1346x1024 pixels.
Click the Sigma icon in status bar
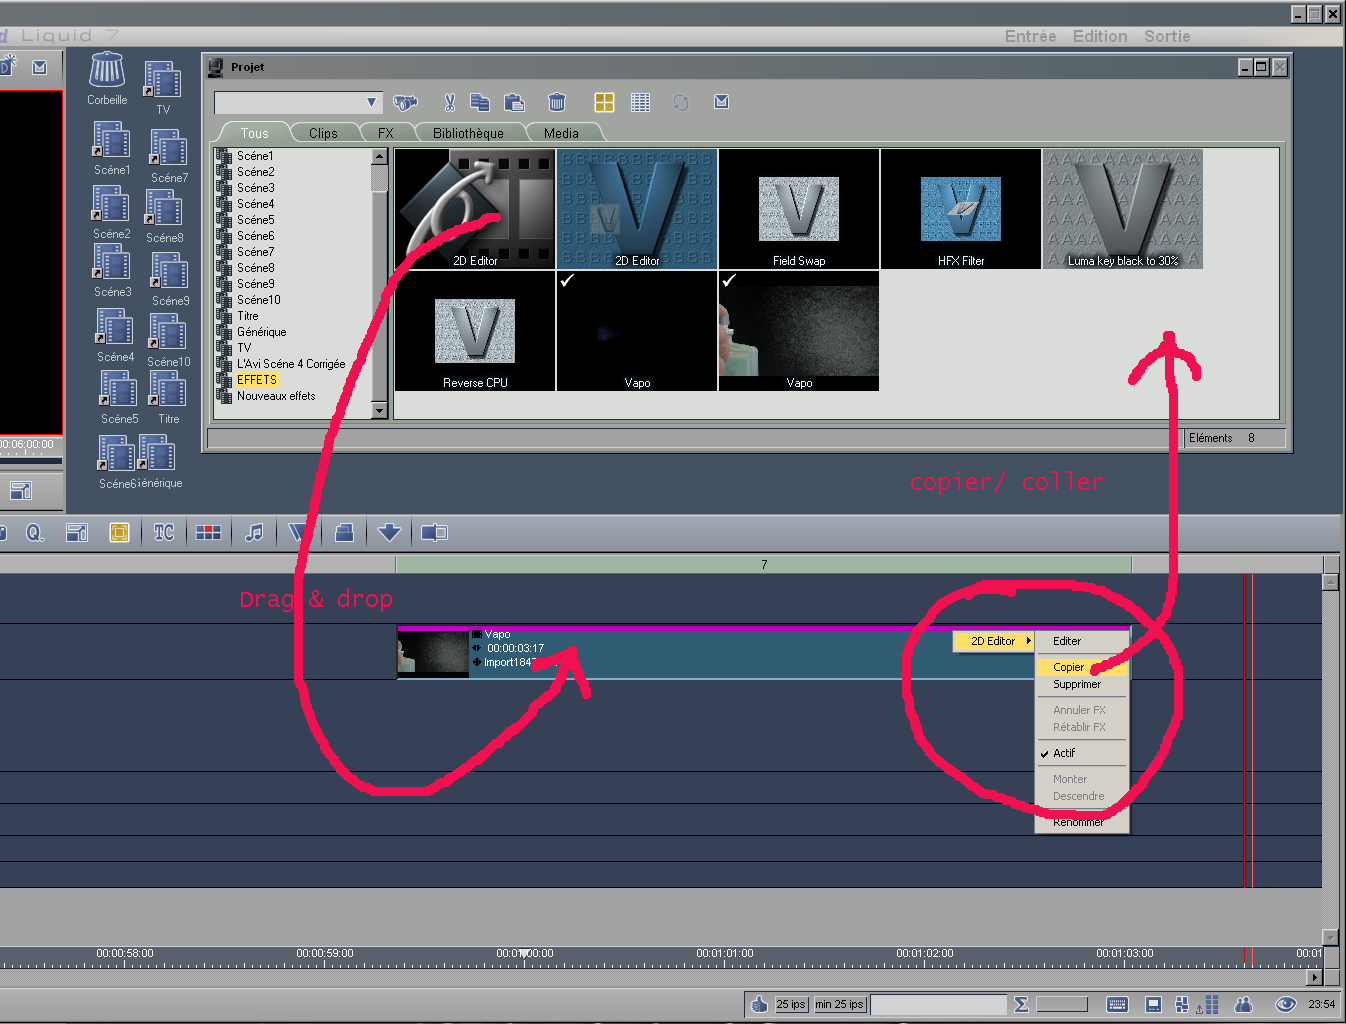1021,1004
